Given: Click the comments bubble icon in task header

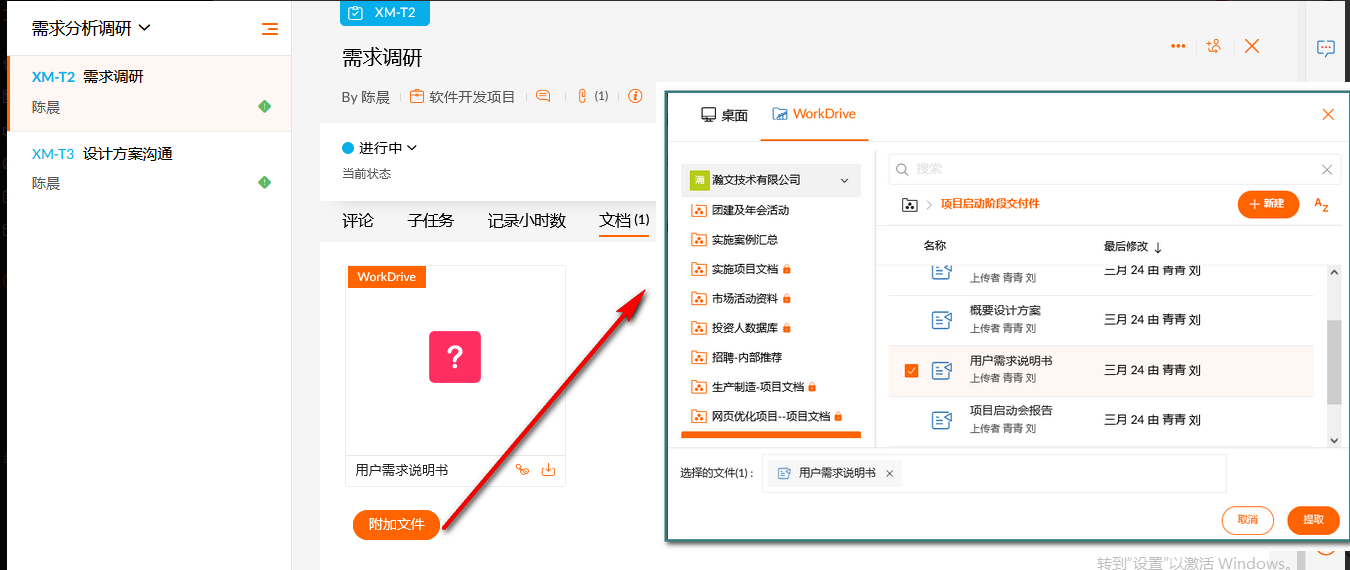Looking at the screenshot, I should (x=543, y=97).
